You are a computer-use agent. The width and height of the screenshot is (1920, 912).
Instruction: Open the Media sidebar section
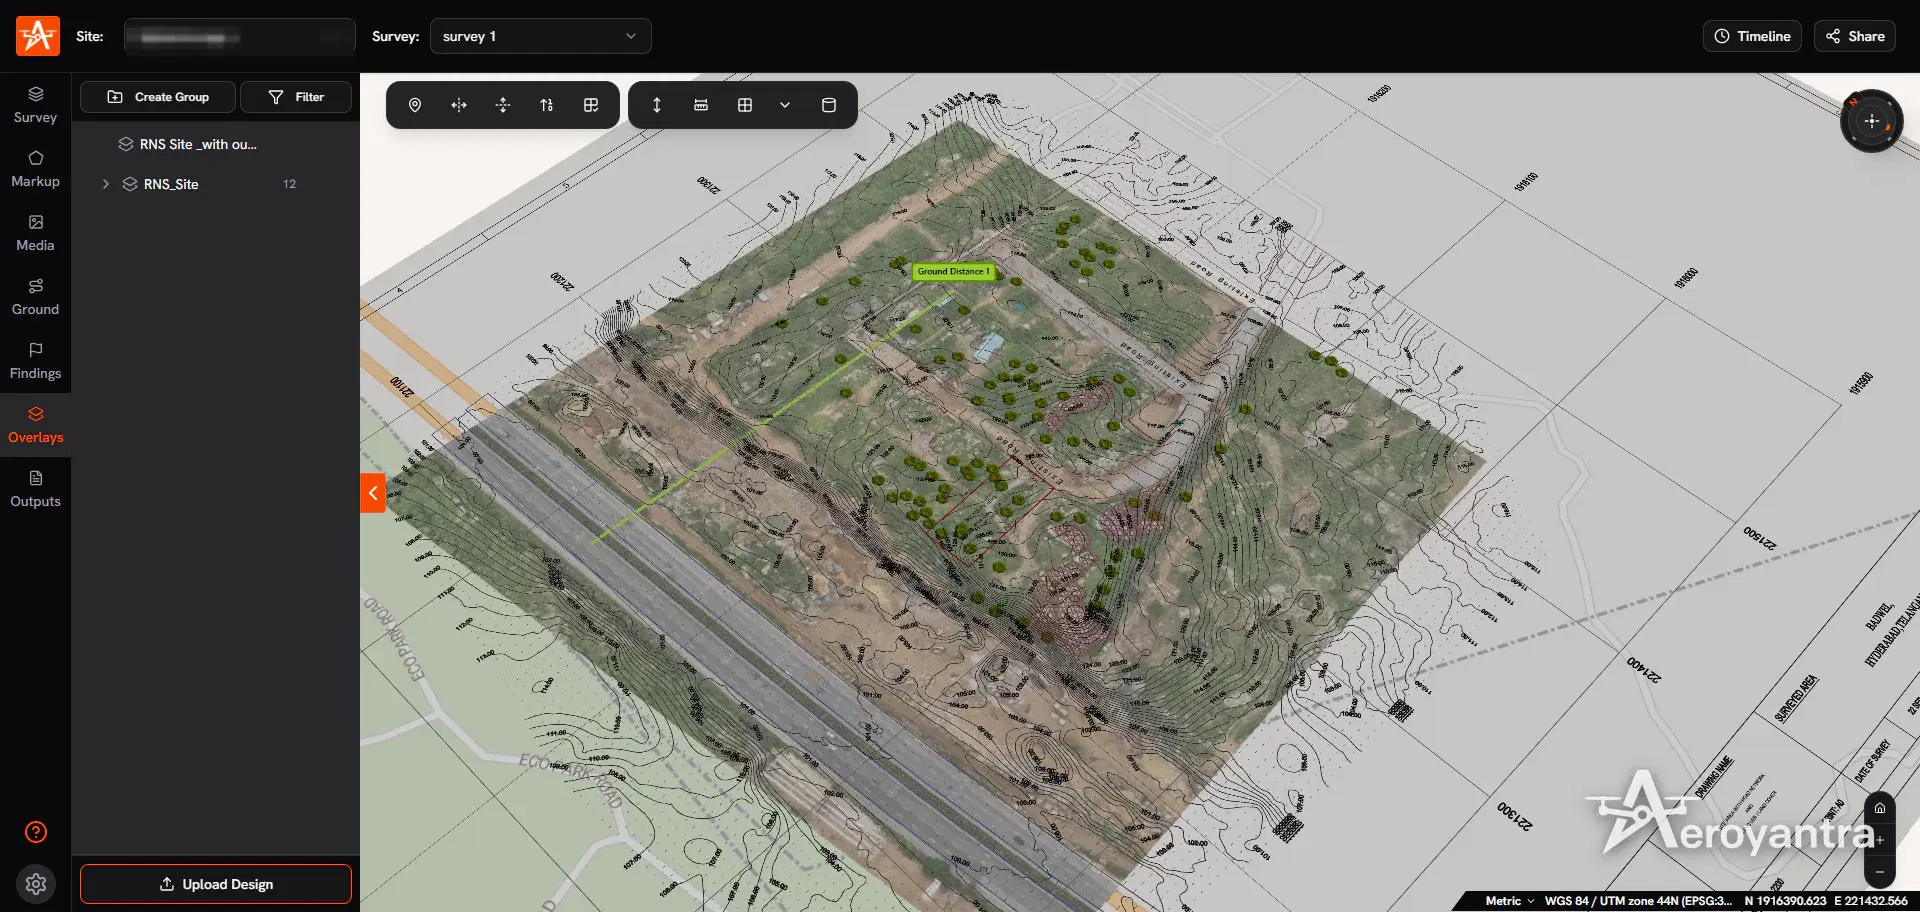pyautogui.click(x=35, y=233)
